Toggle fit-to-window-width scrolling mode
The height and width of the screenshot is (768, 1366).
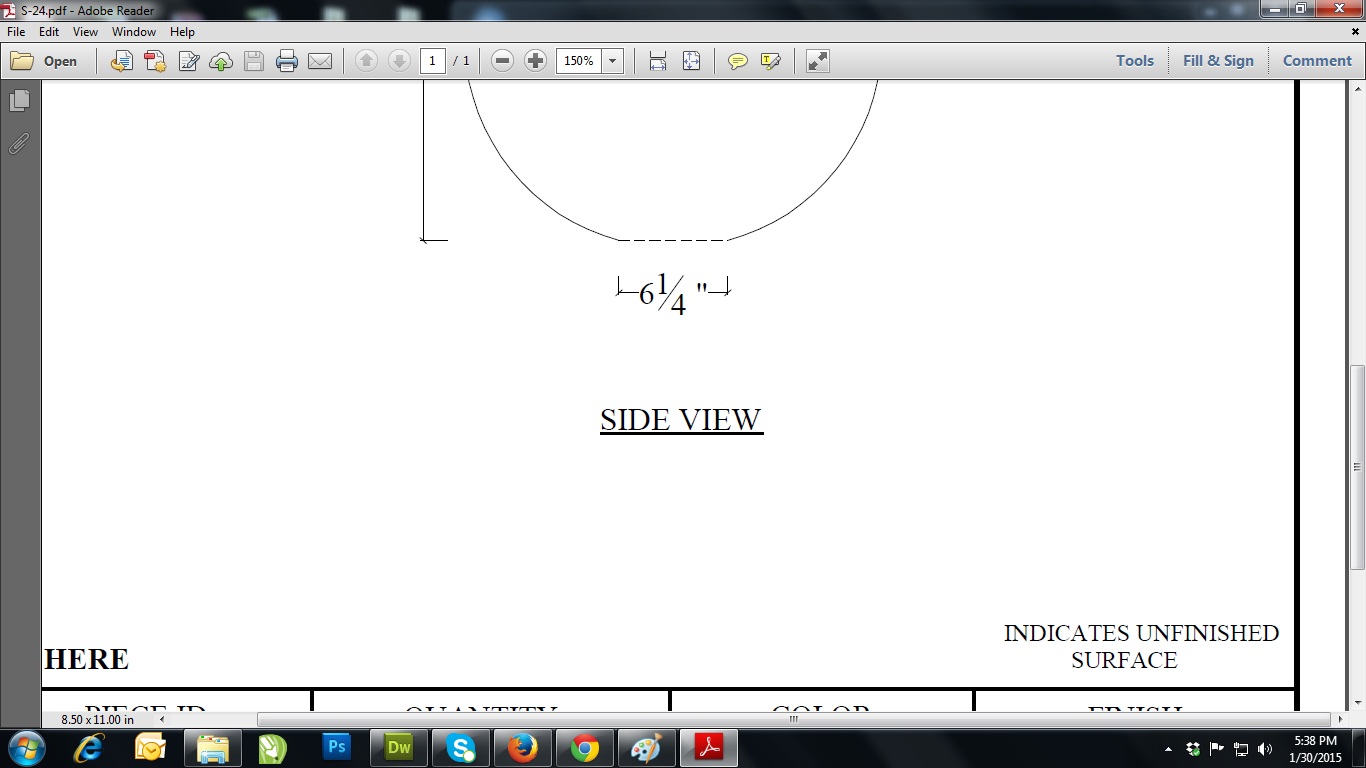click(658, 61)
